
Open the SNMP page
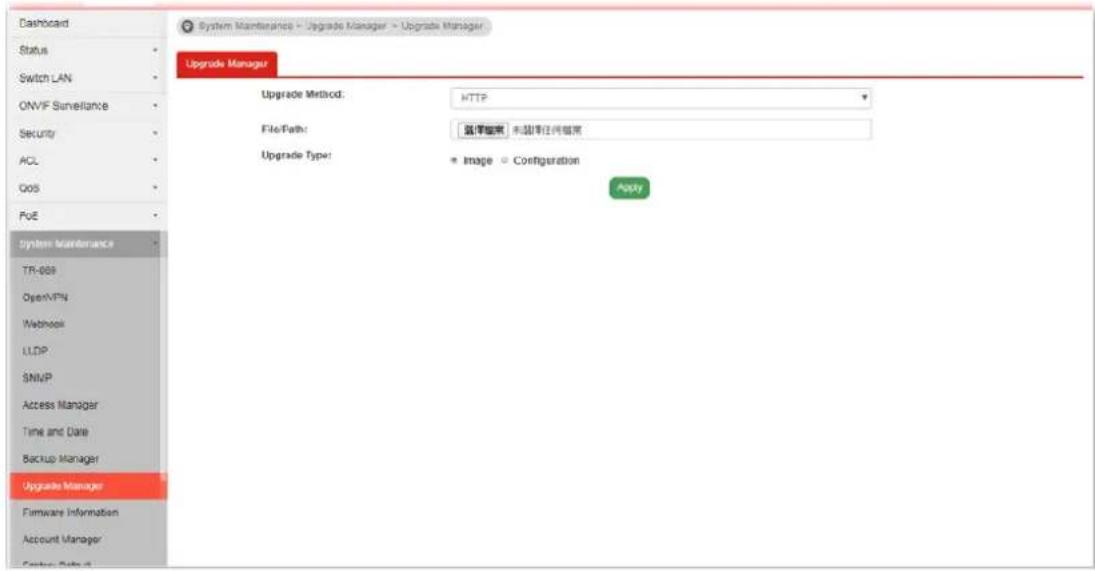[x=84, y=378]
